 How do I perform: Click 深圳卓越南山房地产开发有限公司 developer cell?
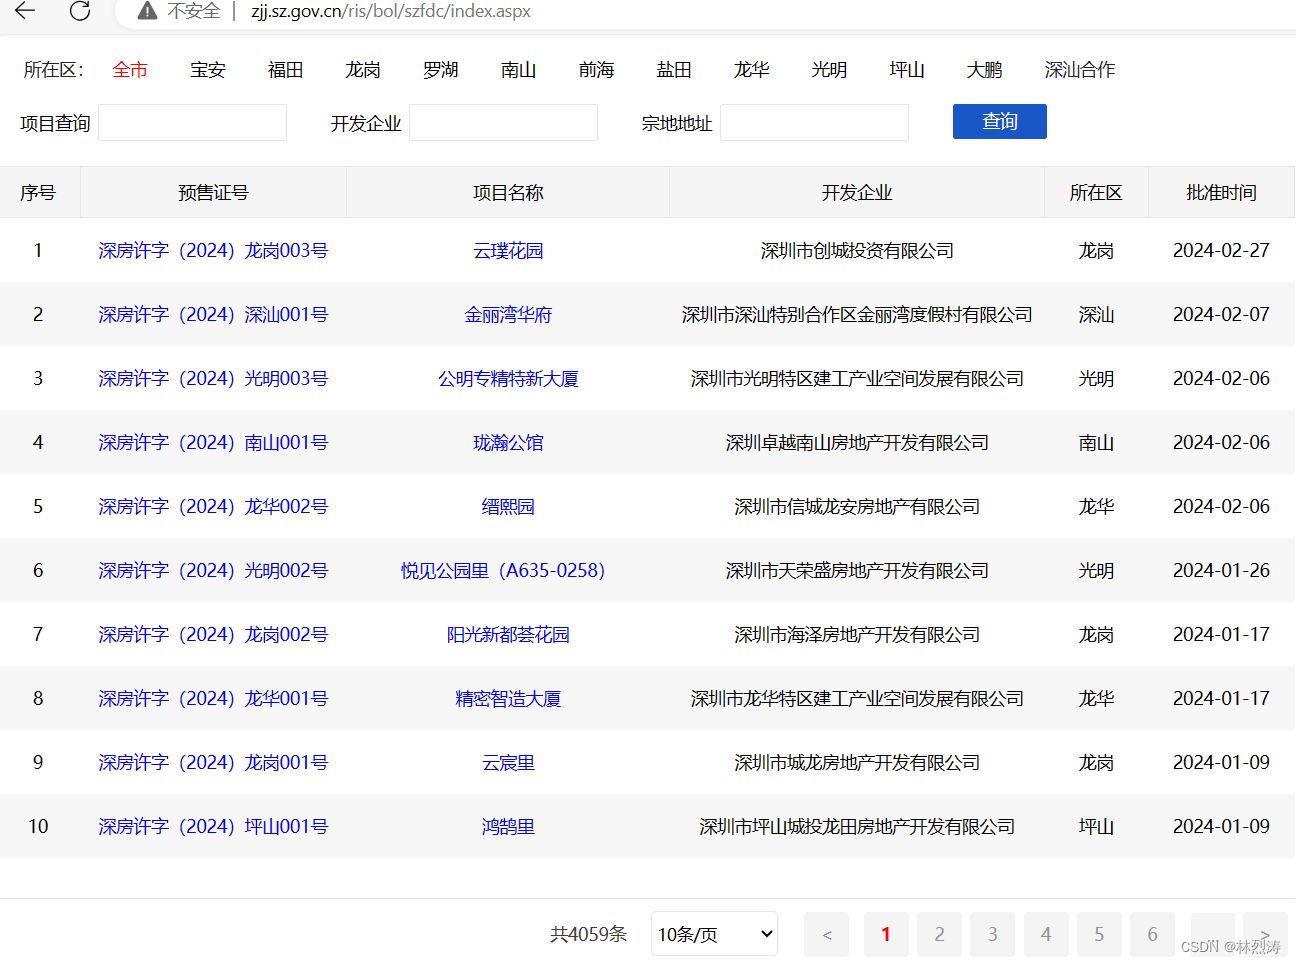tap(857, 443)
